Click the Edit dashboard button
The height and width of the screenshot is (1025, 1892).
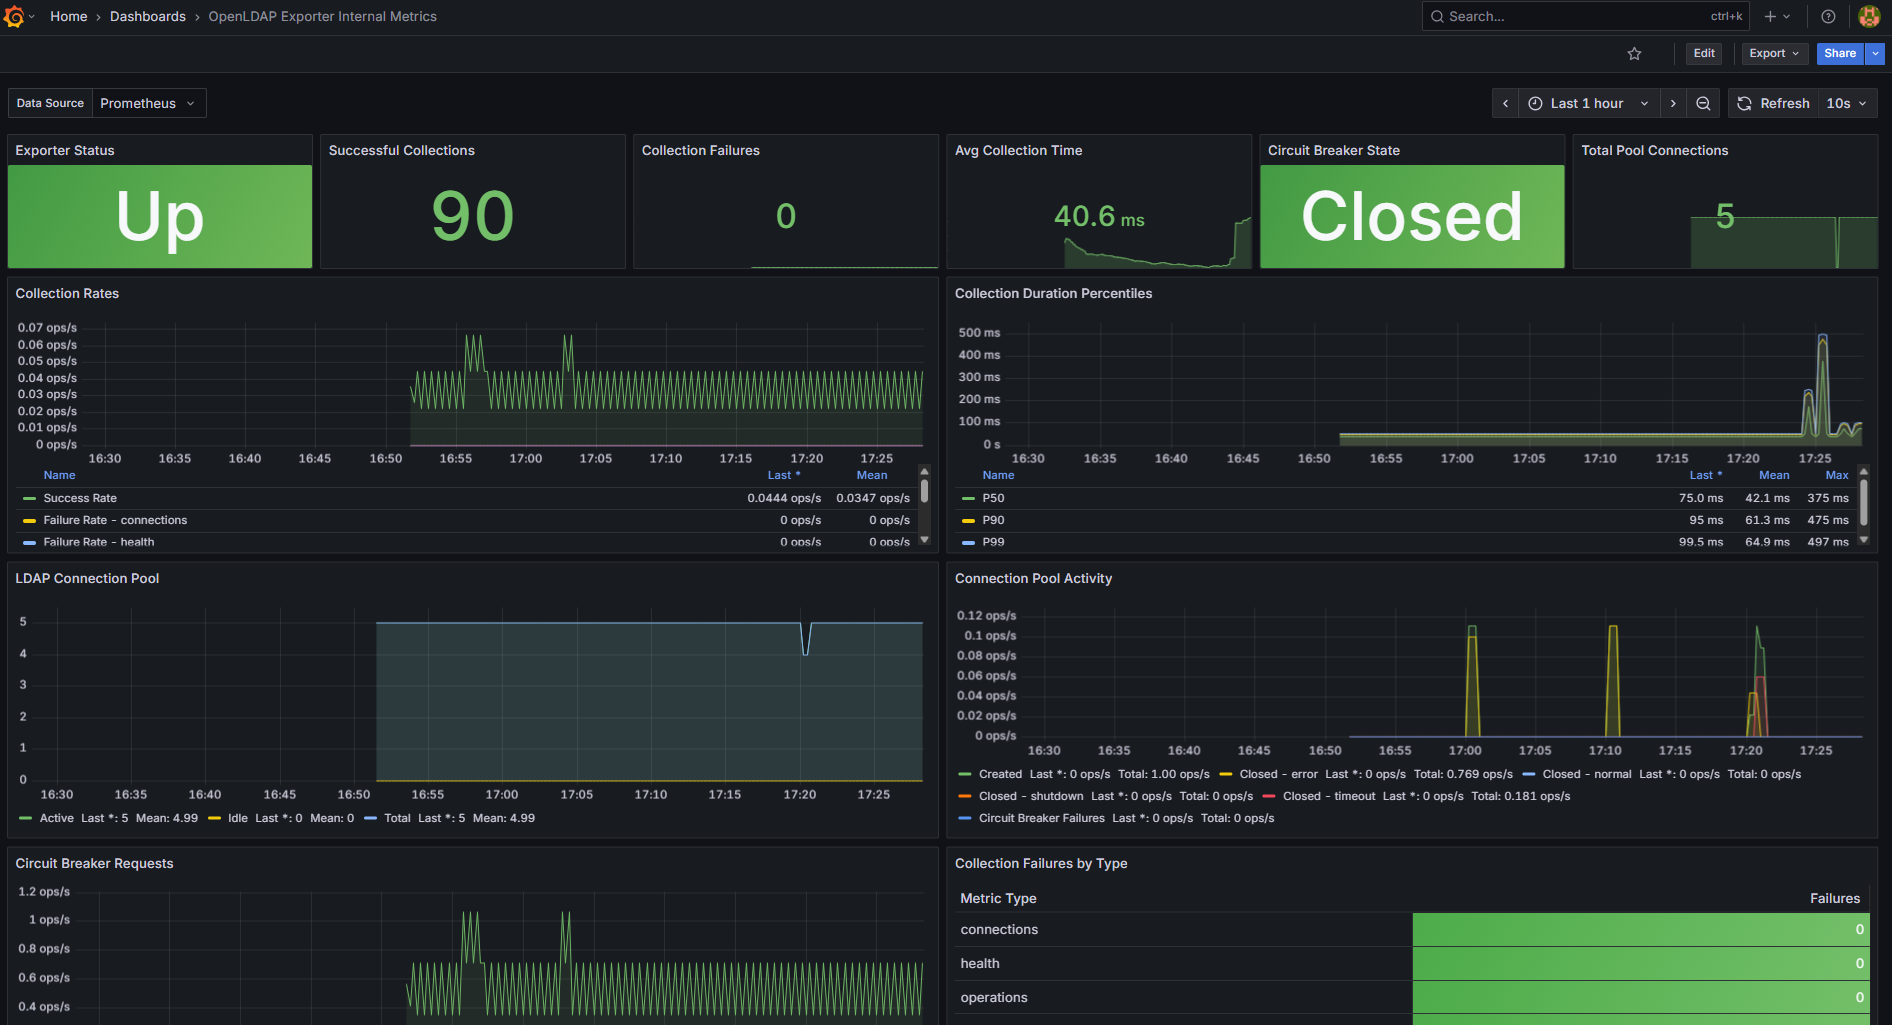point(1704,54)
